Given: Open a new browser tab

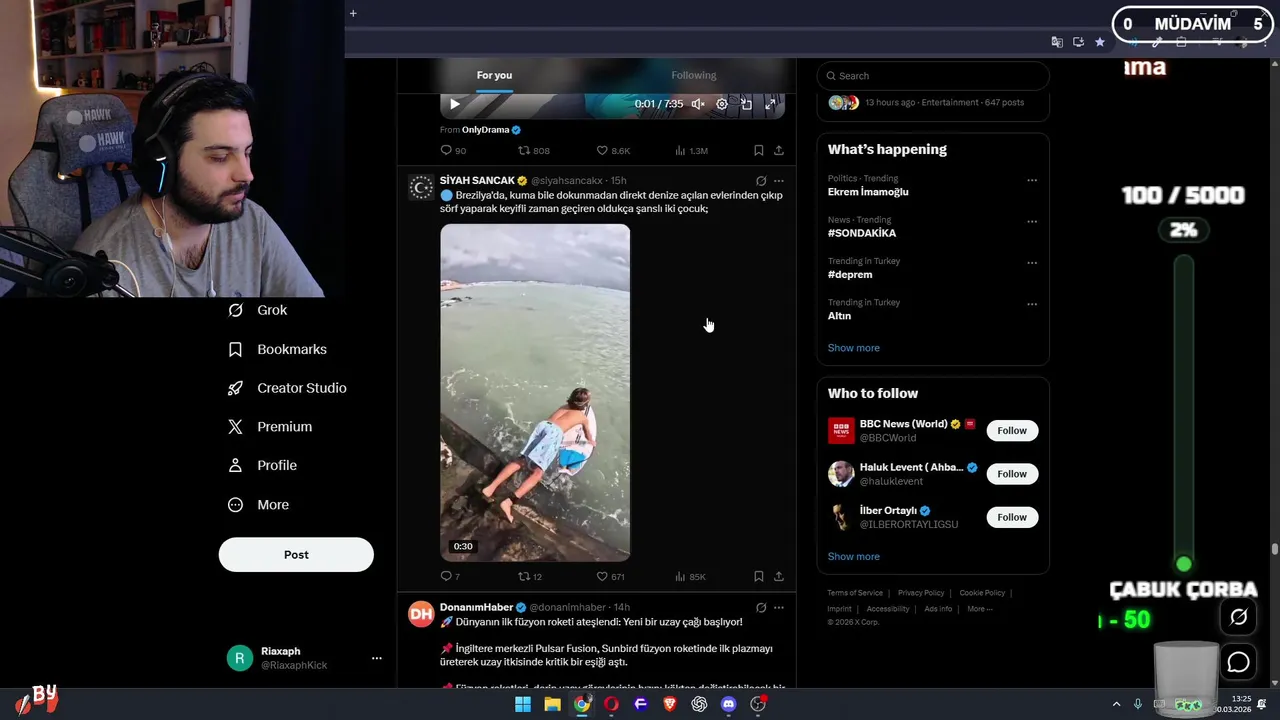Looking at the screenshot, I should 353,13.
